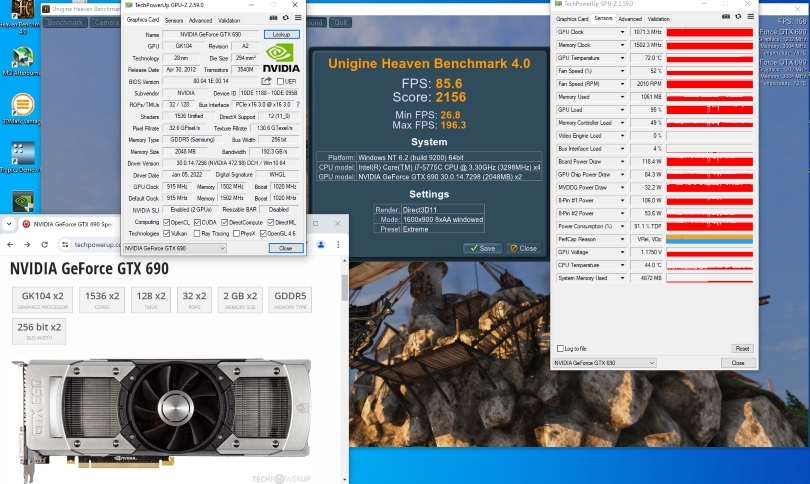Image resolution: width=810 pixels, height=484 pixels.
Task: Click the browser tab list chevron
Action: tap(9, 224)
